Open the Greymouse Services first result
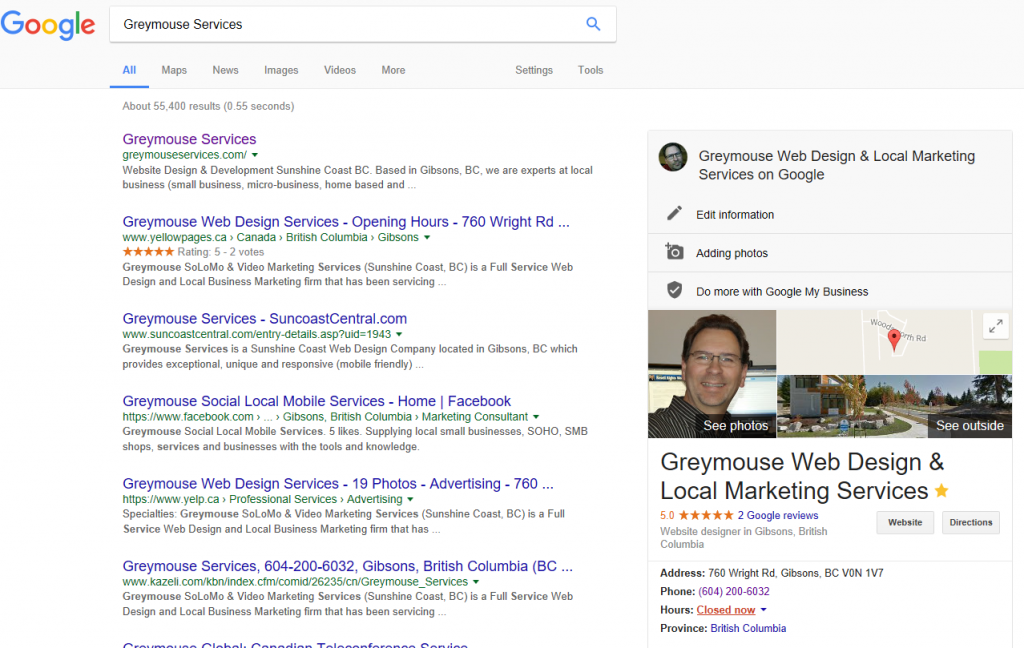The width and height of the screenshot is (1024, 648). (x=189, y=139)
